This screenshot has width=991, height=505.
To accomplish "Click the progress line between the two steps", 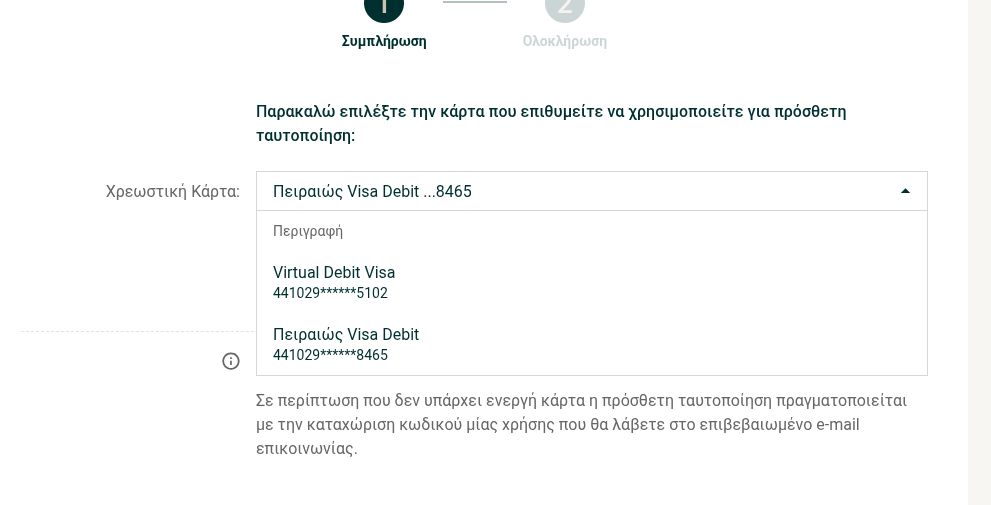I will click(475, 2).
